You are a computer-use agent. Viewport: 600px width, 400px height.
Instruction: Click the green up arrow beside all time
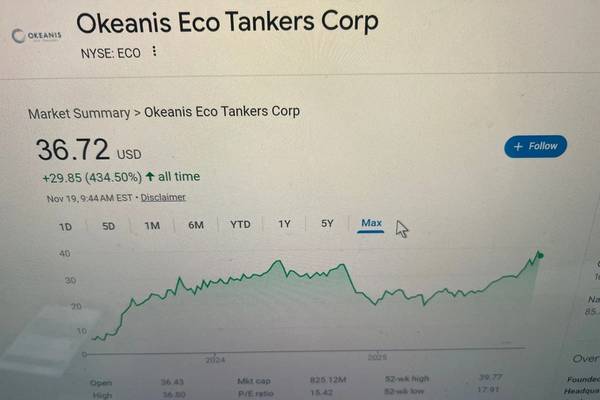pos(150,177)
